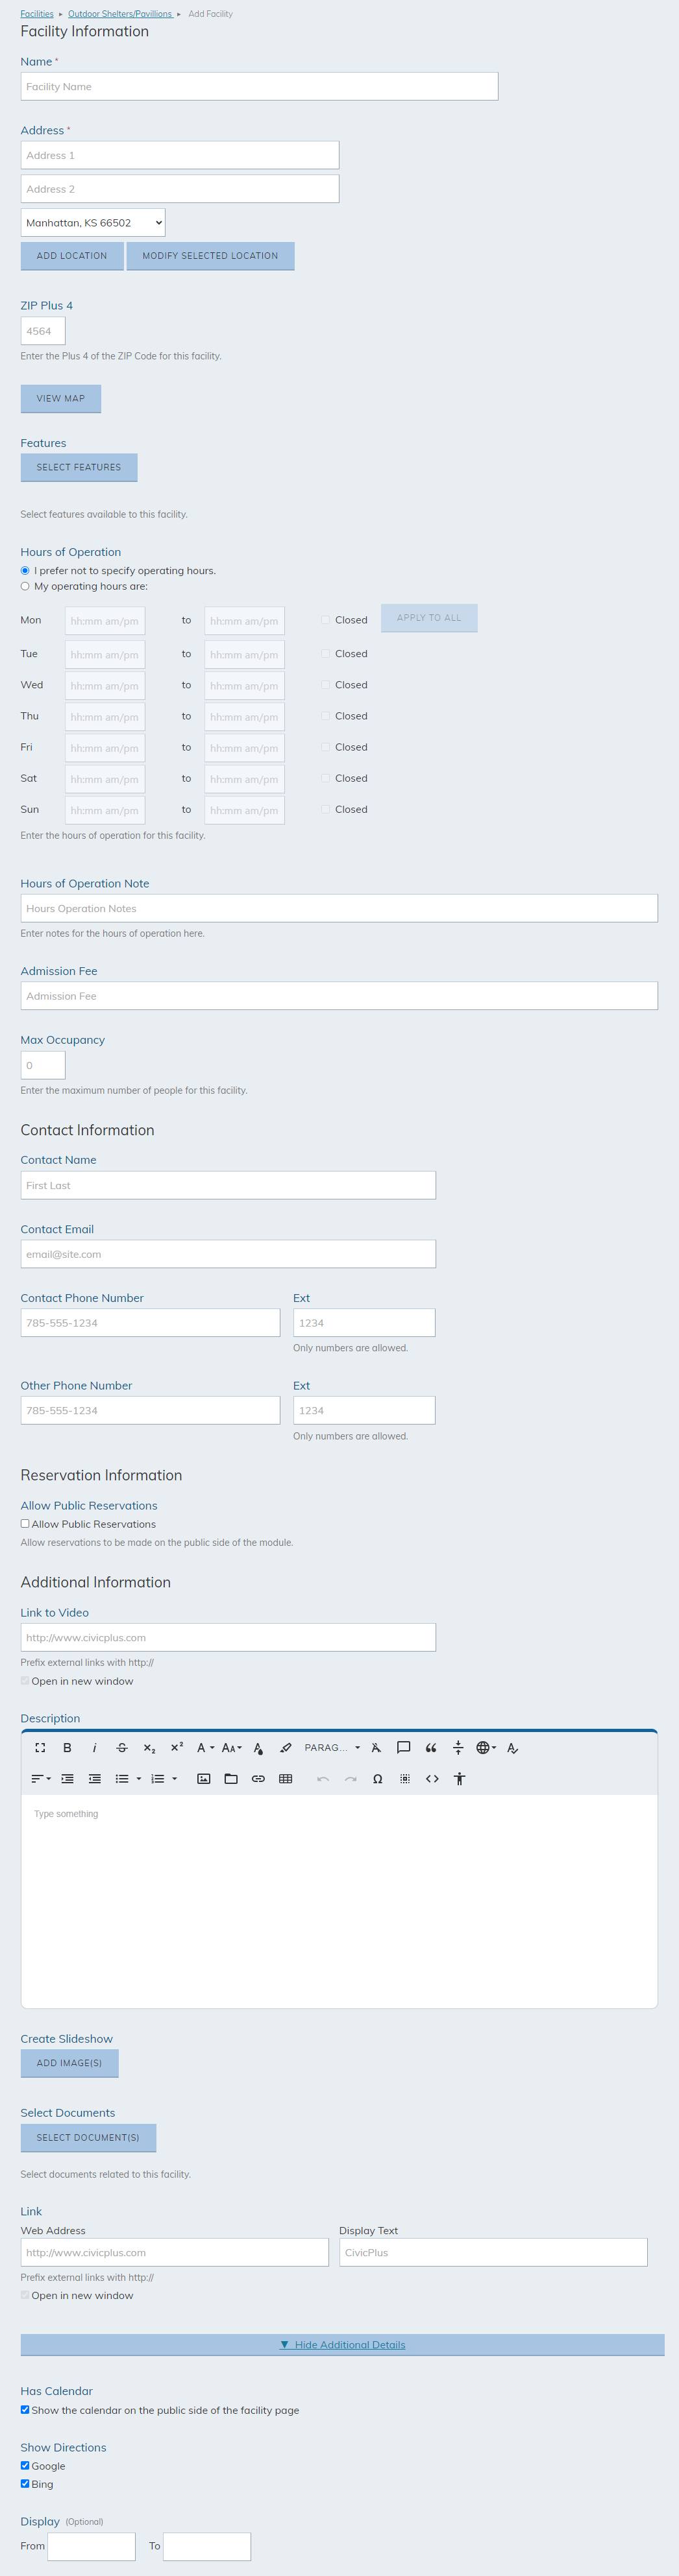Go to the Facilities breadcrumb link
The image size is (679, 2576).
pos(37,14)
